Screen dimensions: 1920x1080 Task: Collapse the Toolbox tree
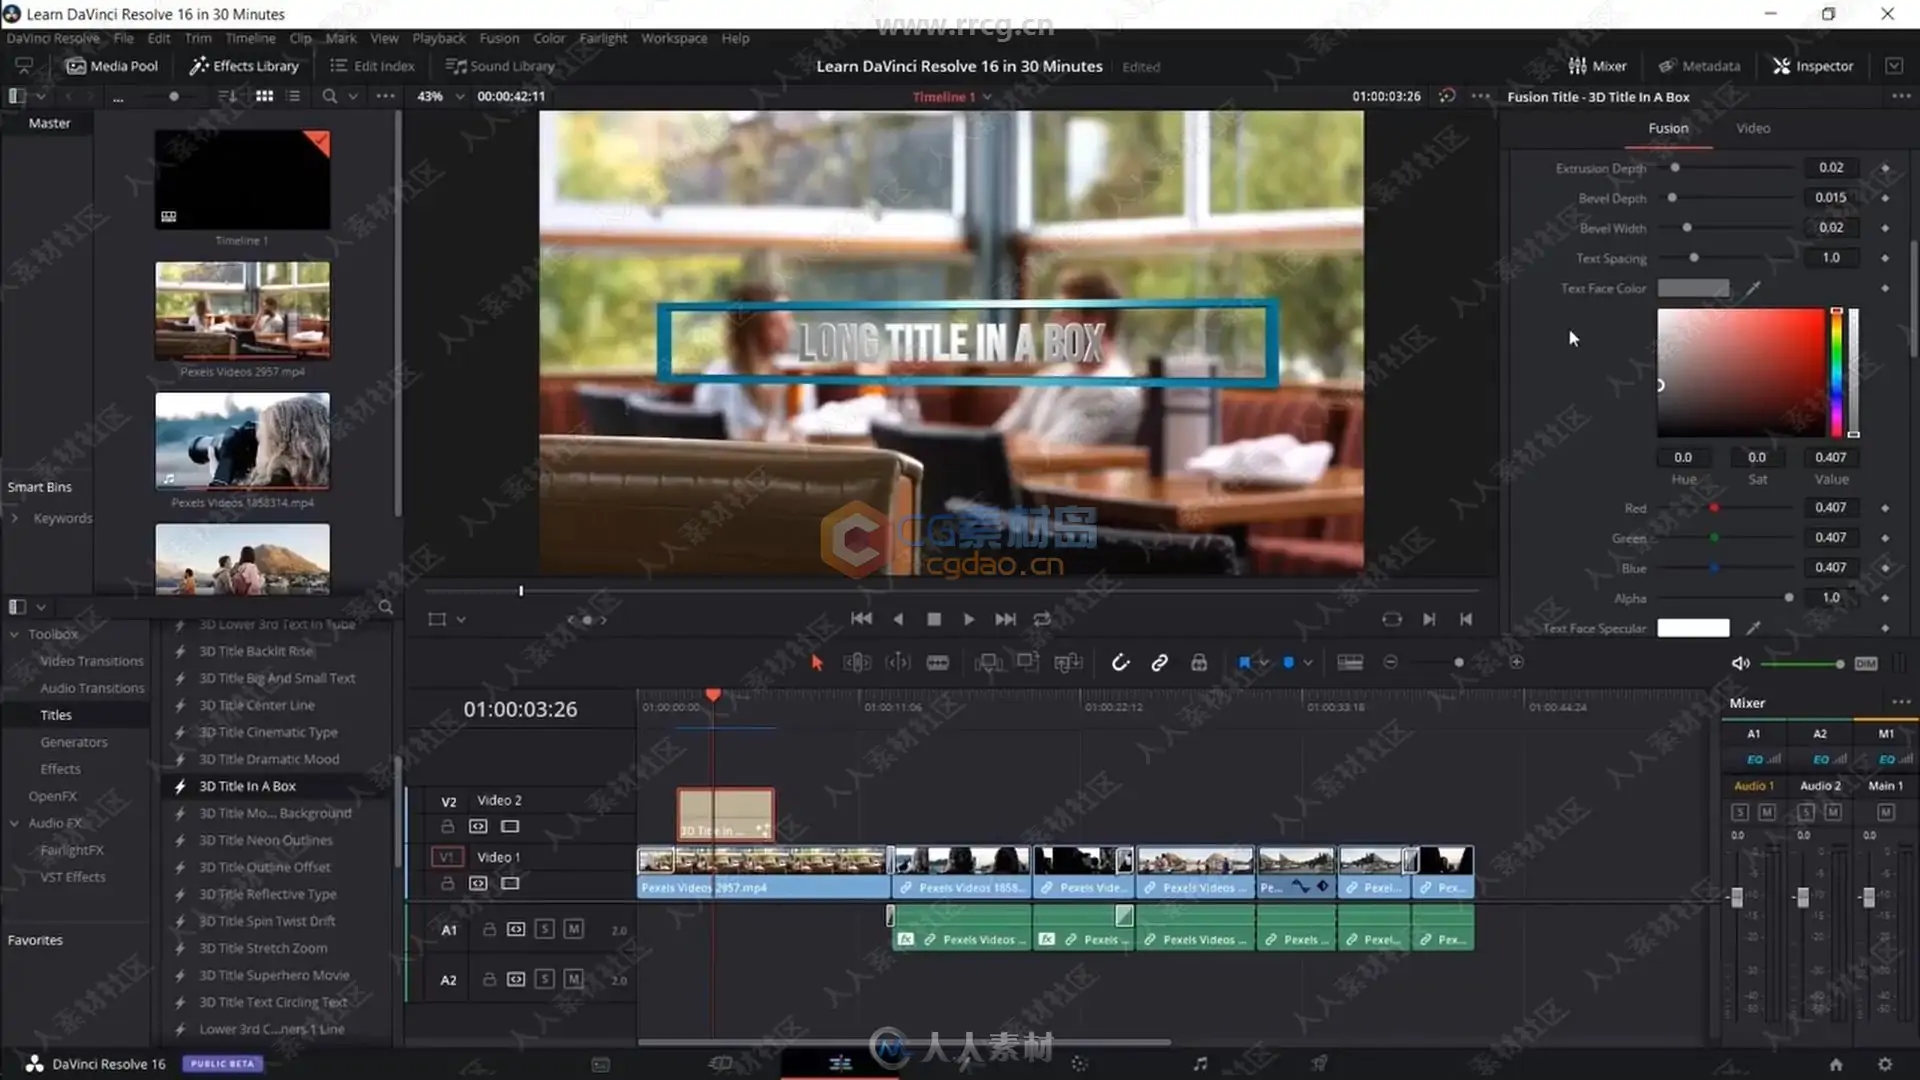14,634
